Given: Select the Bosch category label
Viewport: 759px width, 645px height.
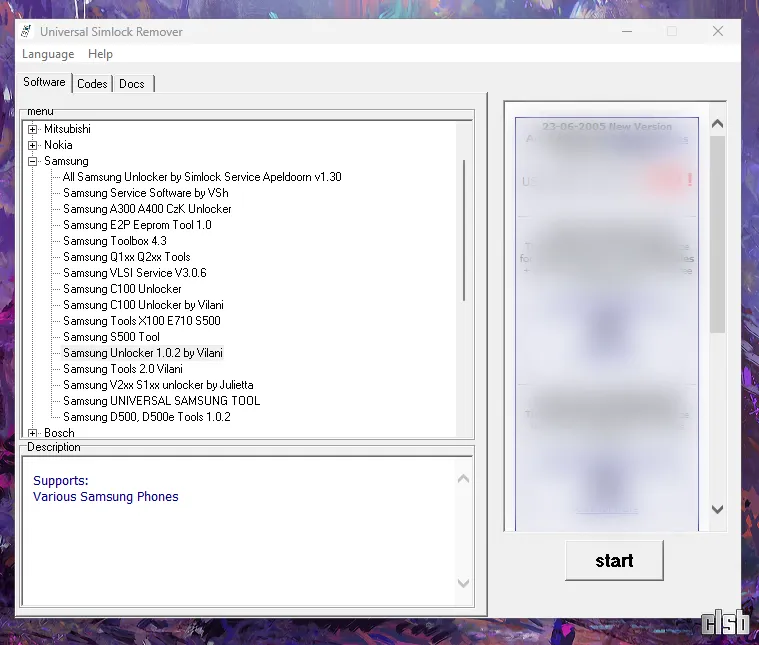Looking at the screenshot, I should pos(59,432).
